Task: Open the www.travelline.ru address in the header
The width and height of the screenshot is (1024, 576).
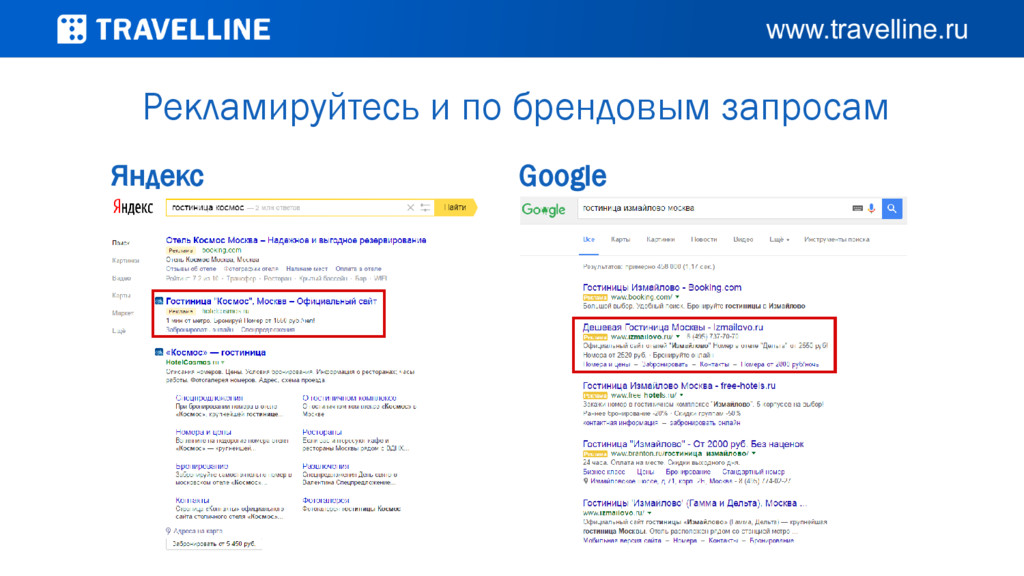Action: [x=867, y=29]
